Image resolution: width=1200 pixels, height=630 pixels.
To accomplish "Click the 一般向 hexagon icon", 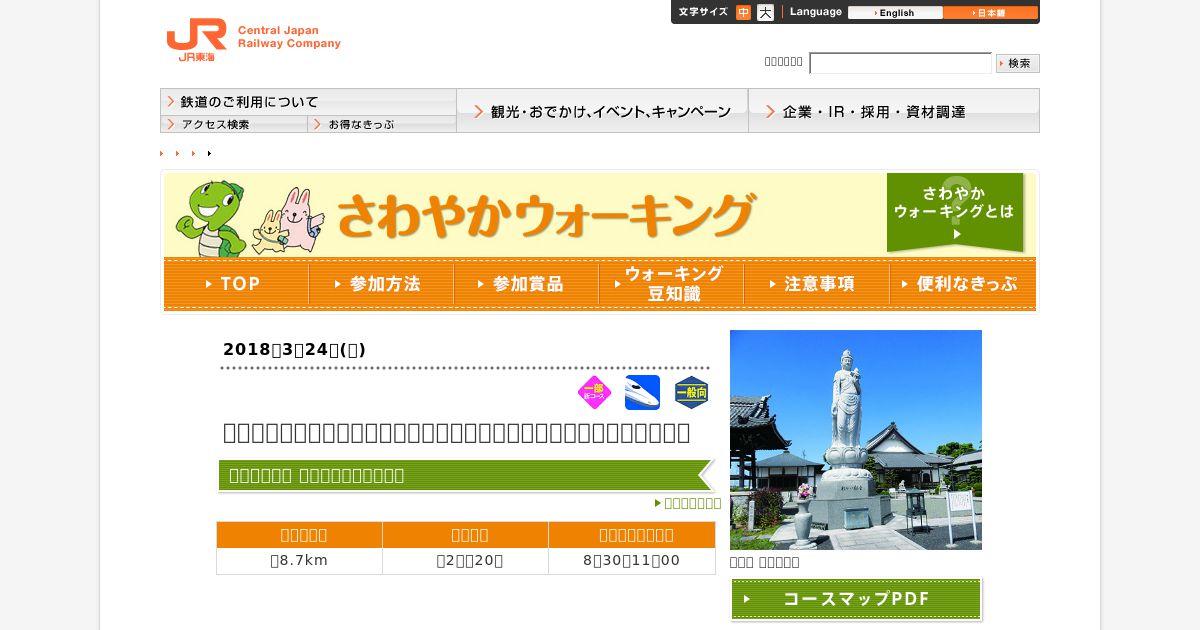I will click(691, 392).
